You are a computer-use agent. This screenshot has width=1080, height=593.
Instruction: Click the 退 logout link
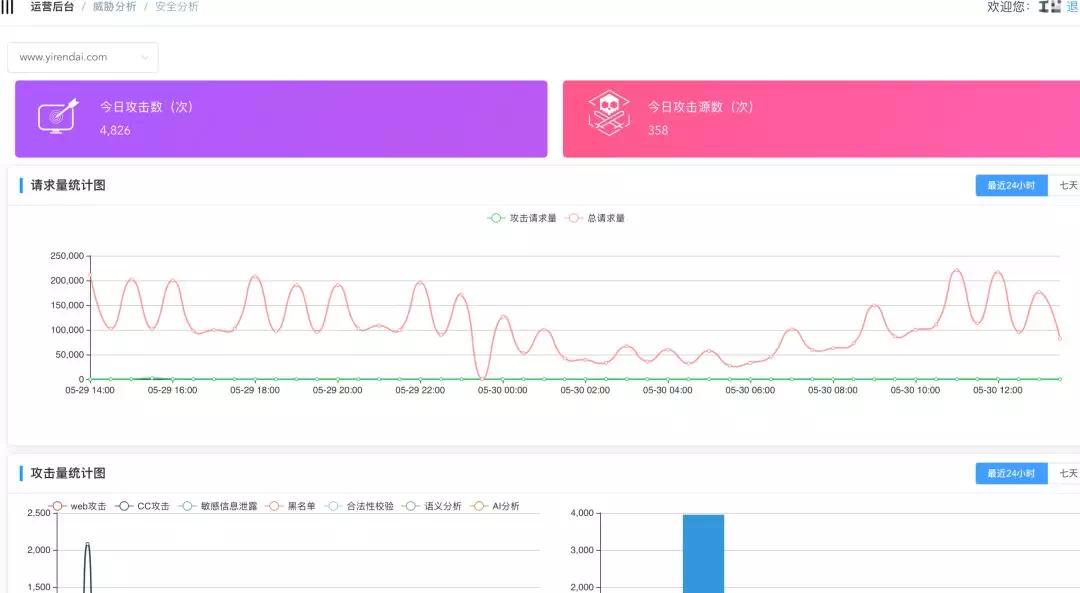coord(1072,7)
